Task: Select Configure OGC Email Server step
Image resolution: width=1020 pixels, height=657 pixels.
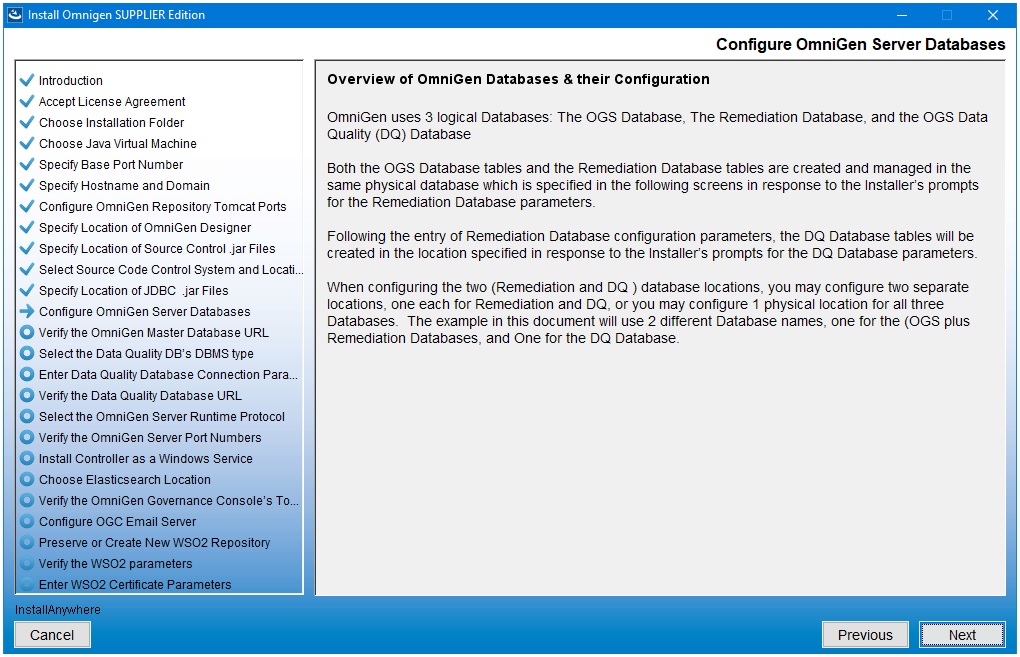Action: (x=117, y=522)
